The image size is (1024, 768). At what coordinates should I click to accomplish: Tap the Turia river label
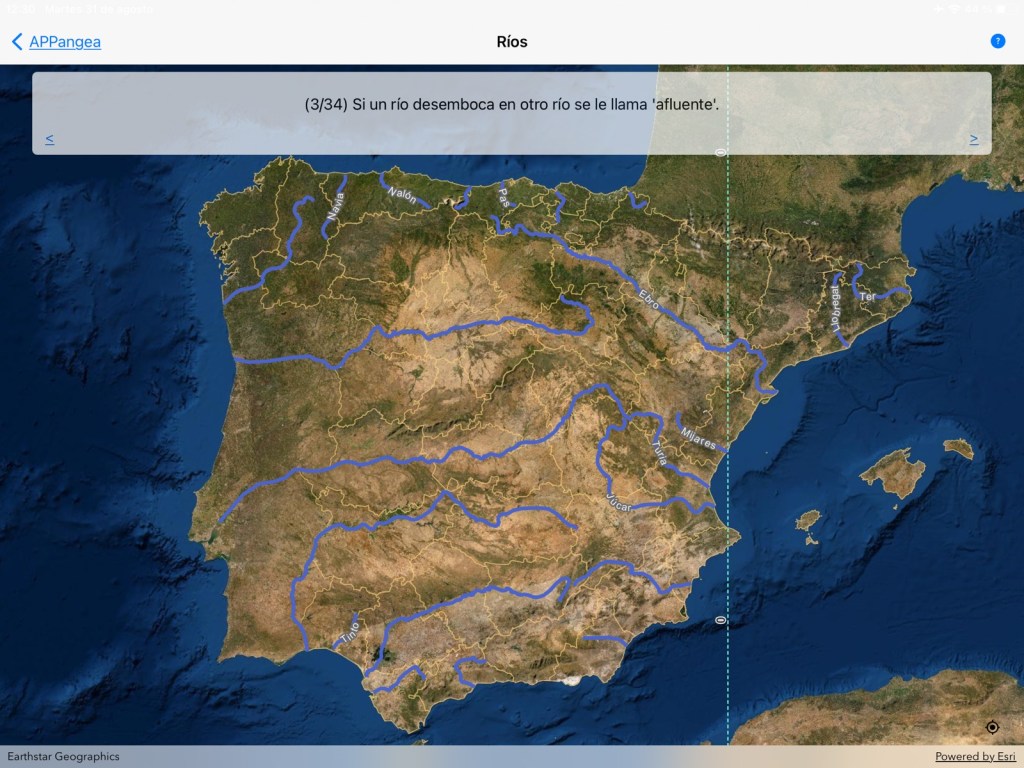(660, 447)
